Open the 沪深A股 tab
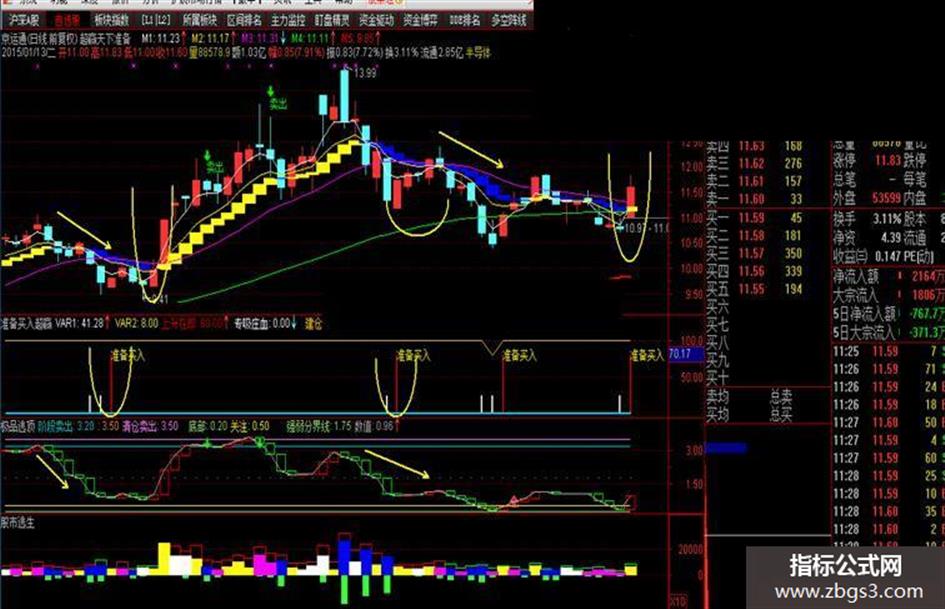The image size is (945, 609). (x=24, y=20)
